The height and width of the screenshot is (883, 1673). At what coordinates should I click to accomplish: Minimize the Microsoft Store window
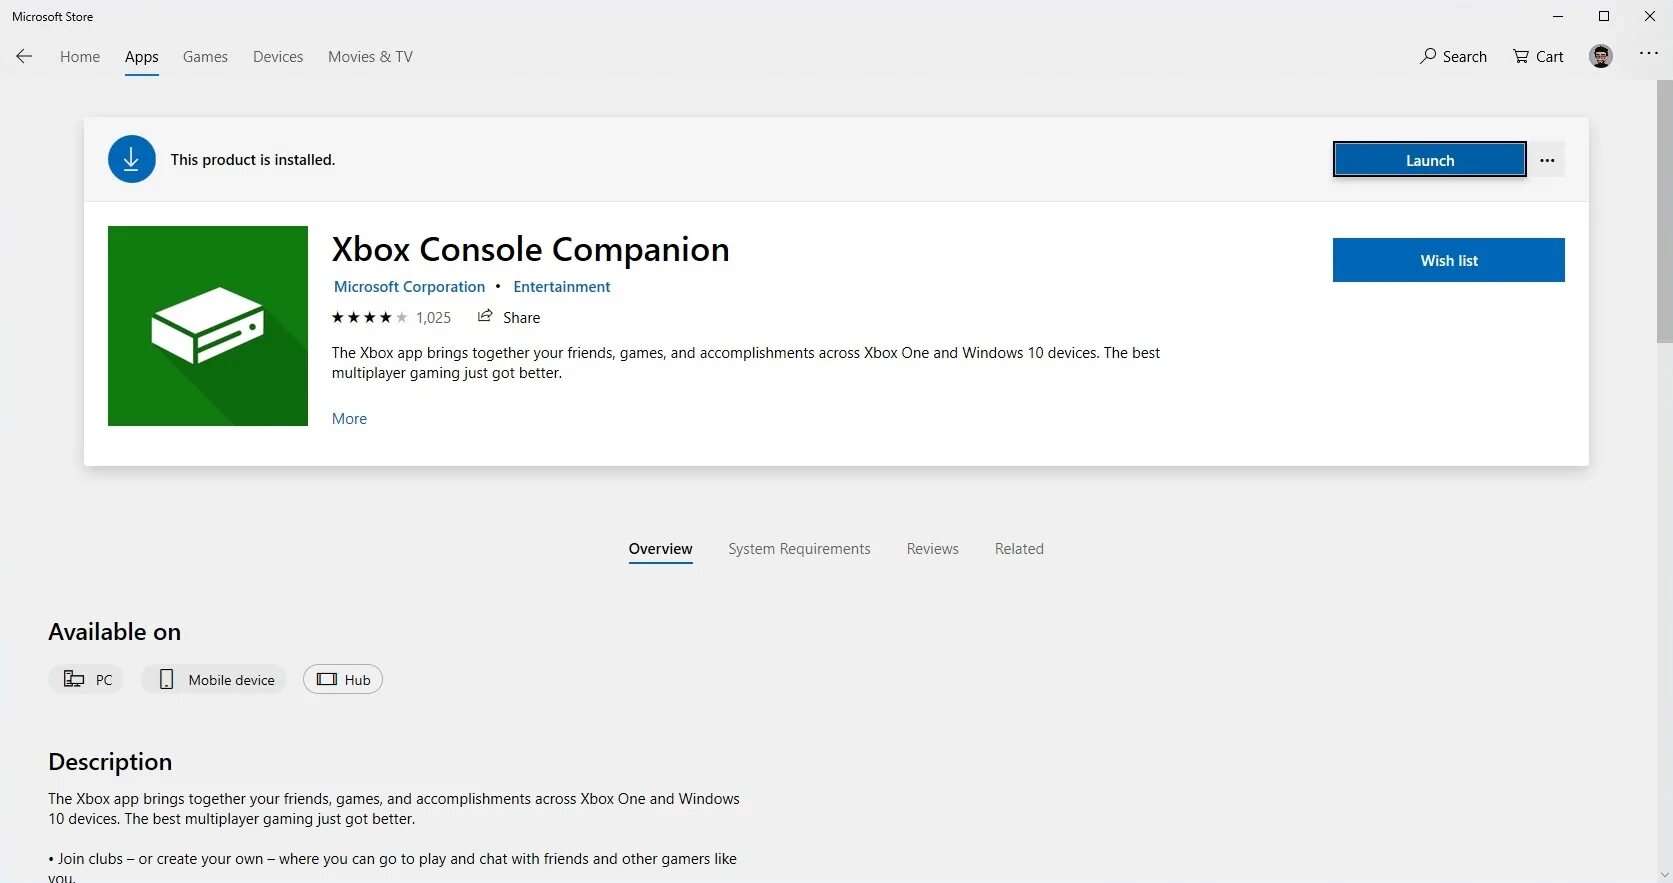pos(1558,16)
